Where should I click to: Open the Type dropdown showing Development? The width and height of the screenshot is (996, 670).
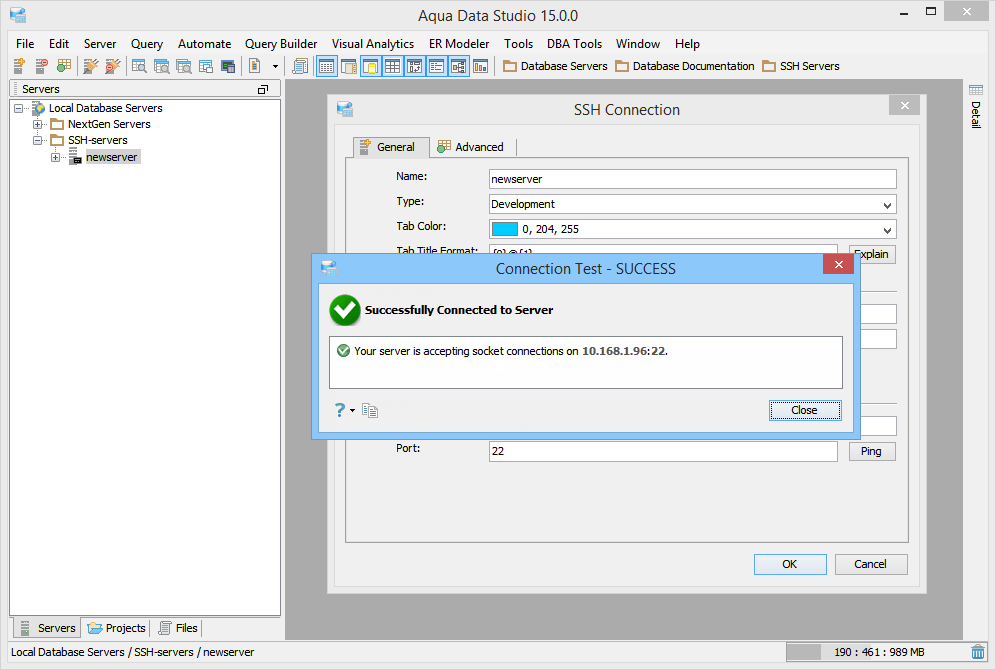692,204
